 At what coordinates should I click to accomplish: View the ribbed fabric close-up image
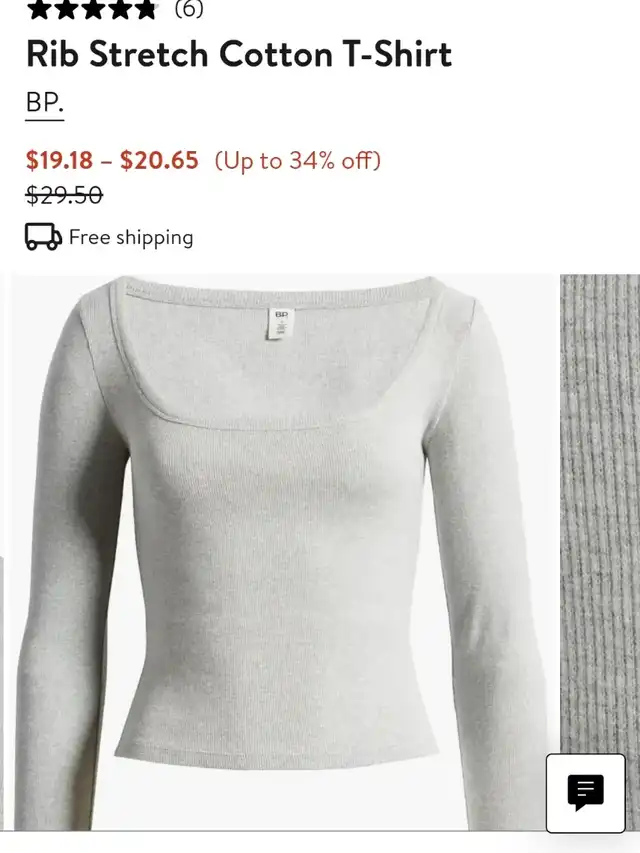pos(600,511)
